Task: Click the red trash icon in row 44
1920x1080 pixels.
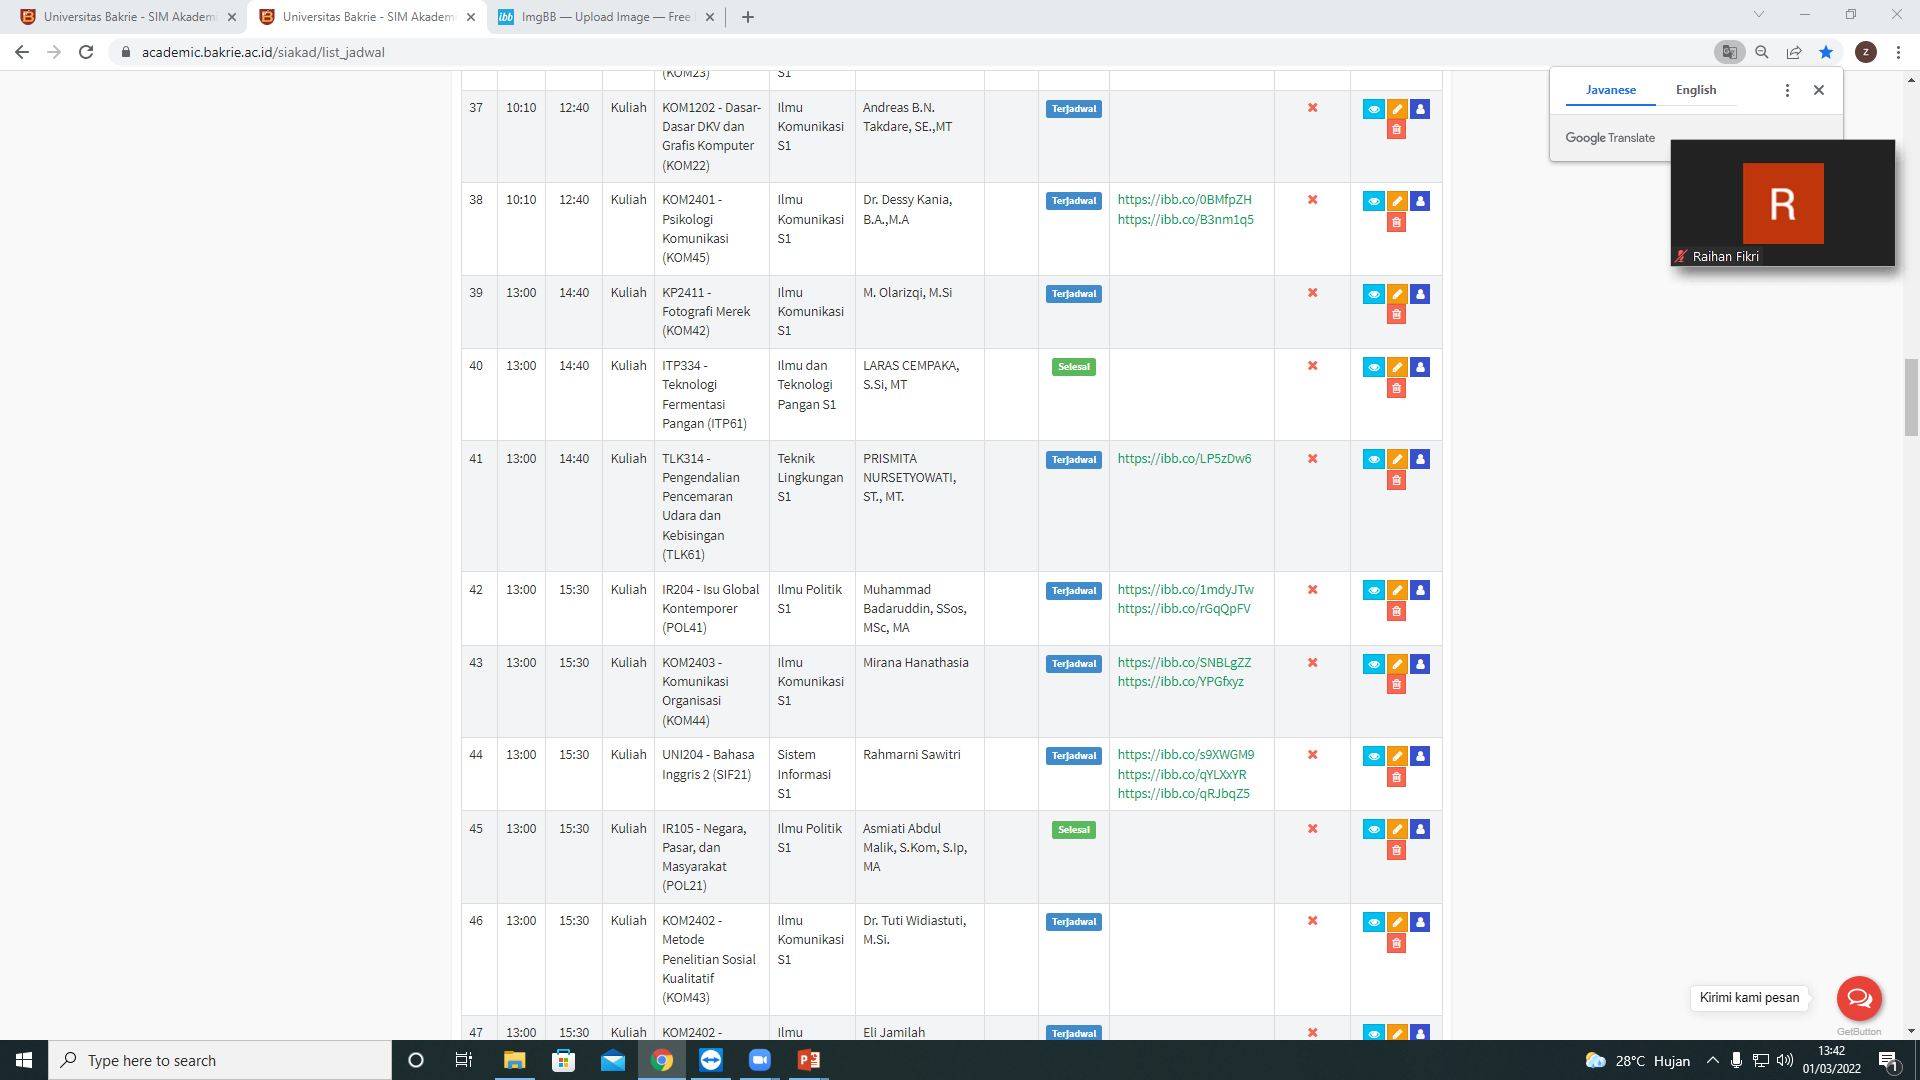Action: coord(1397,777)
